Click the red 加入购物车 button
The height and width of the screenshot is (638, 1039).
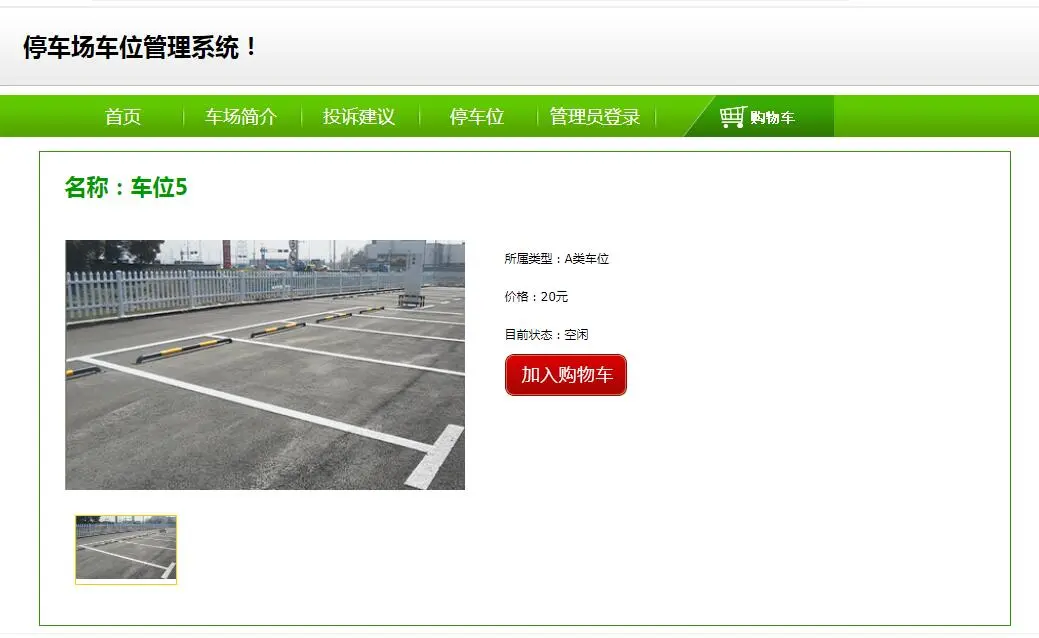coord(566,375)
